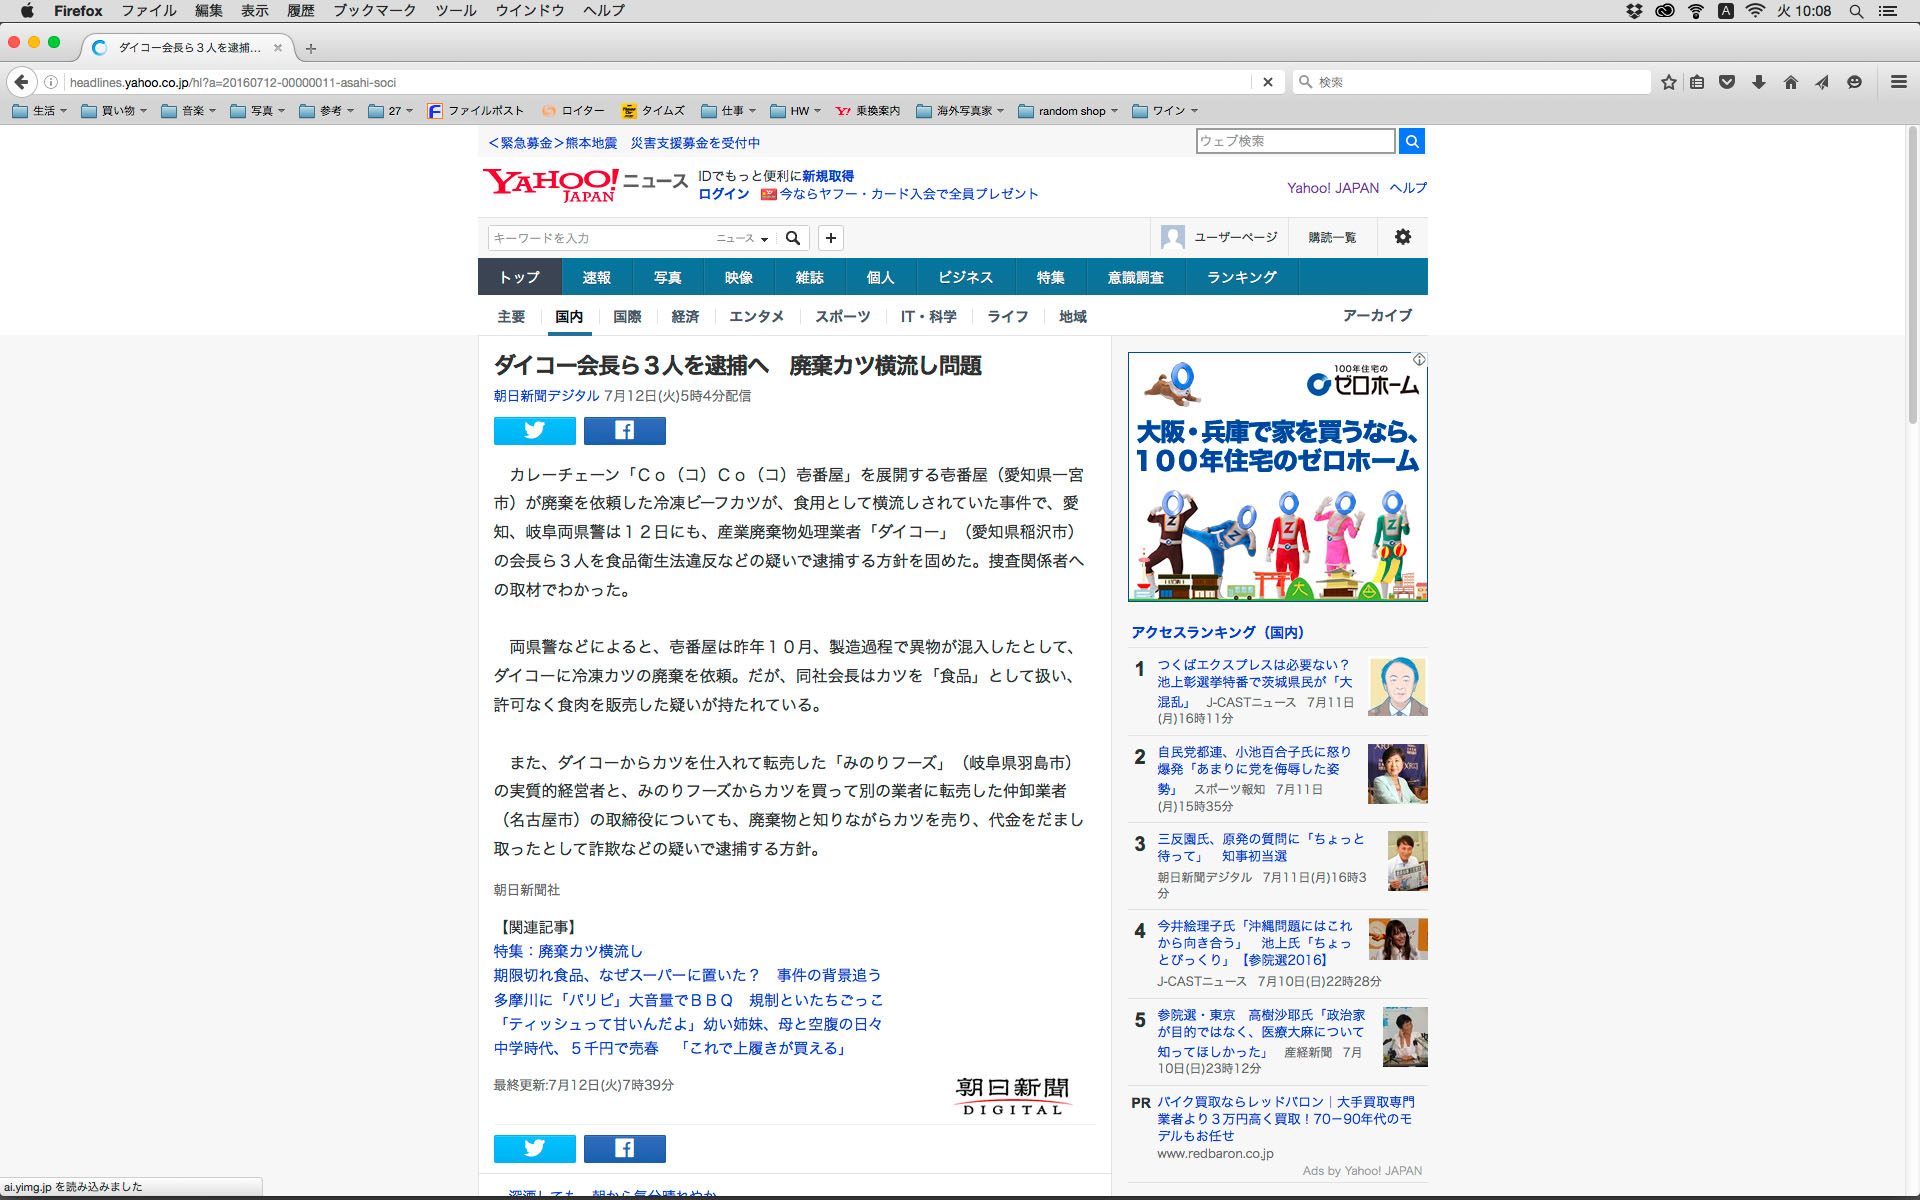Open Yahoo news settings gear
Viewport: 1920px width, 1200px height.
click(1402, 237)
